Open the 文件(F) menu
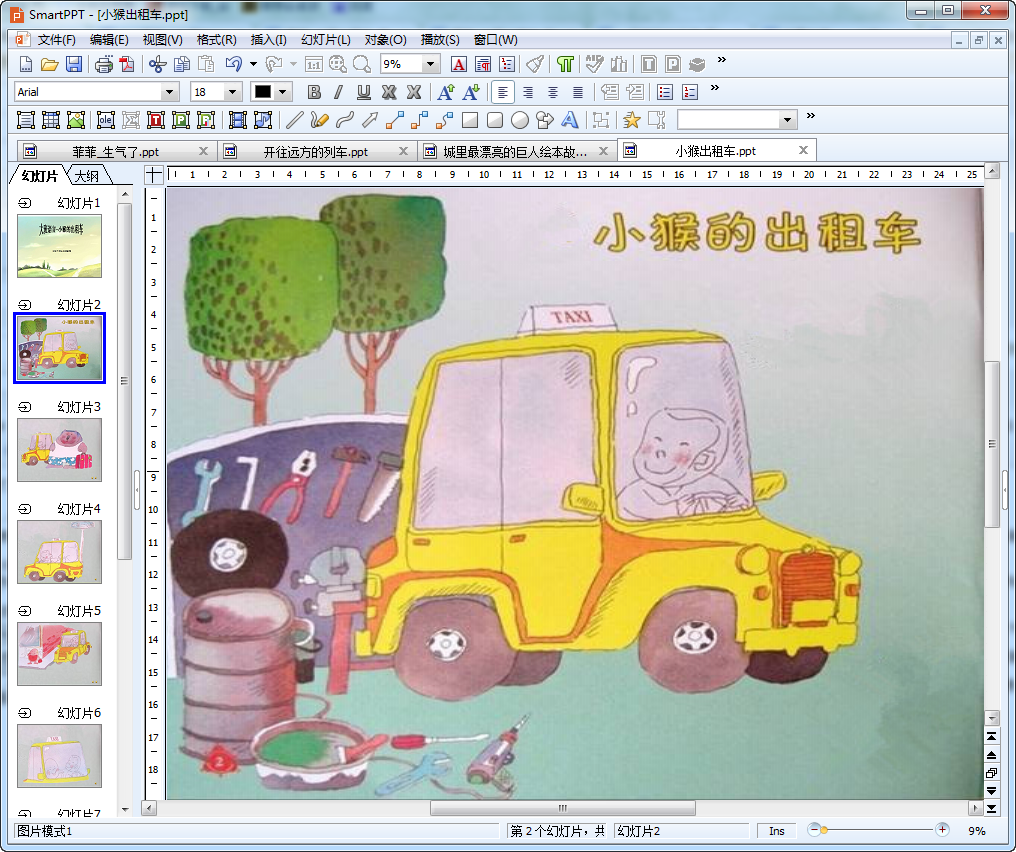 tap(56, 40)
